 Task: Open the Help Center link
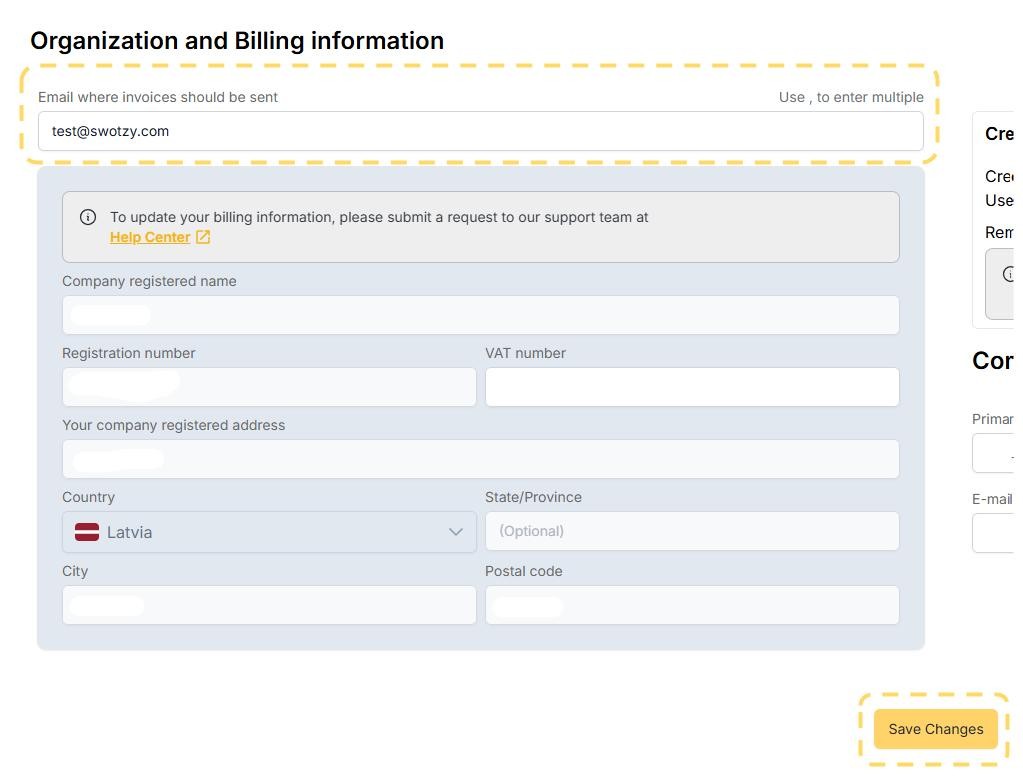150,237
